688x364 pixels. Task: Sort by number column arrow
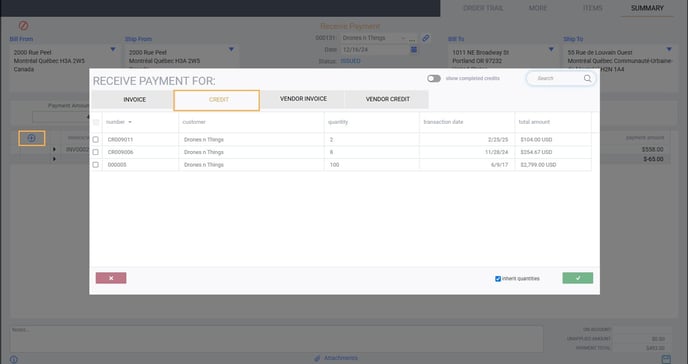[130, 122]
